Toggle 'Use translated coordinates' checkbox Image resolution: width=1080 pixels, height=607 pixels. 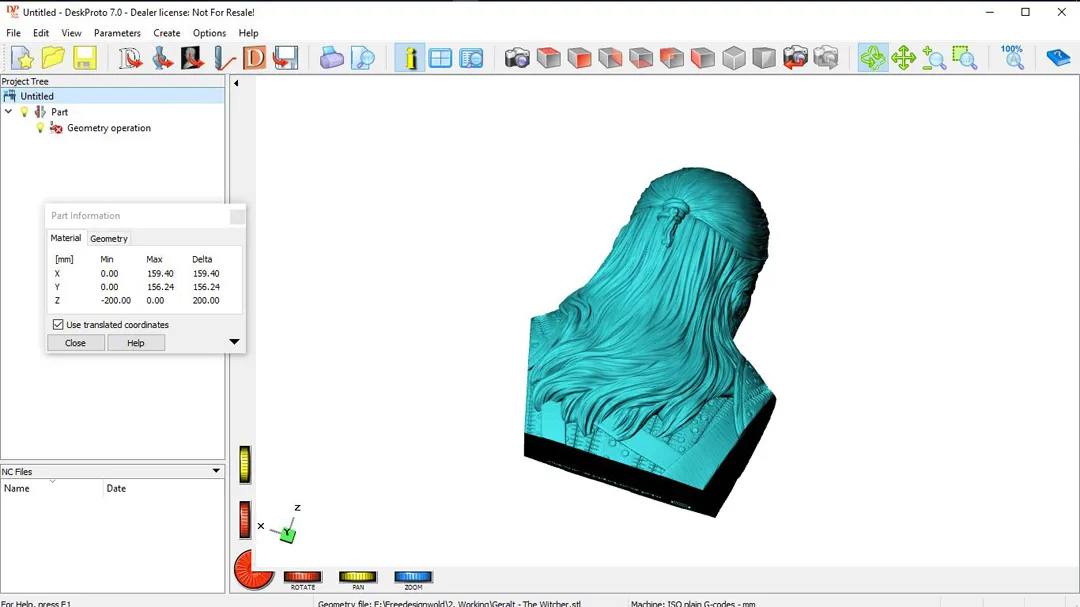(58, 325)
